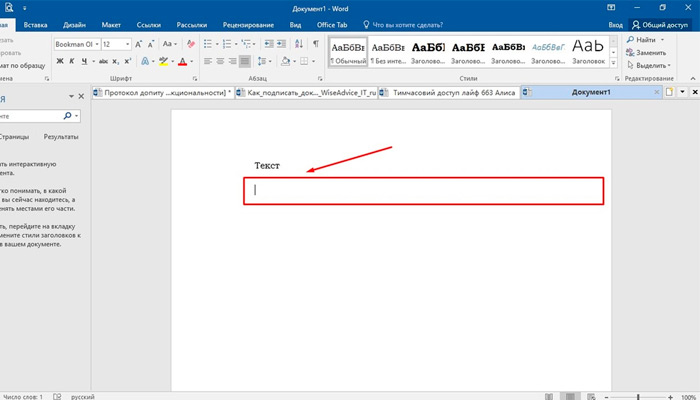The width and height of the screenshot is (700, 400).
Task: Increase paragraph indent
Action: tap(281, 44)
